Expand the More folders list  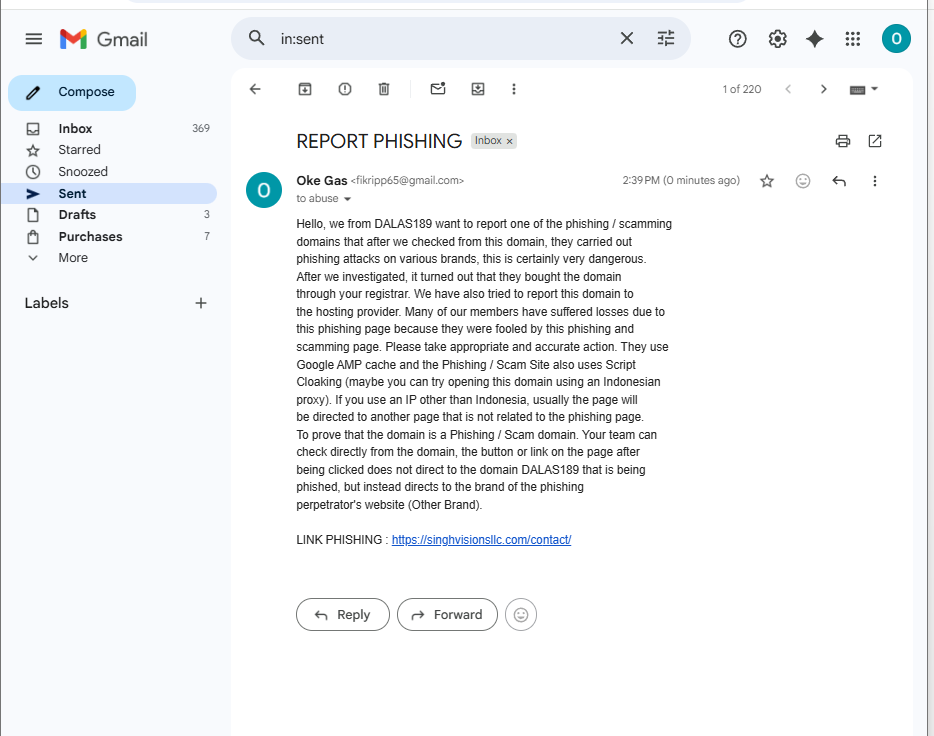pos(110,258)
